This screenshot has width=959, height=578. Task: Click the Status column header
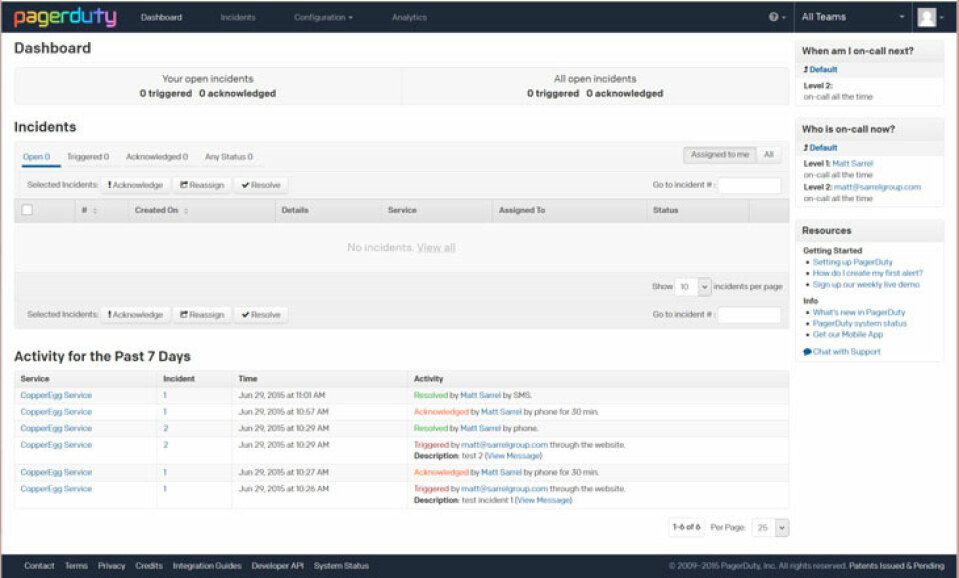[x=665, y=210]
